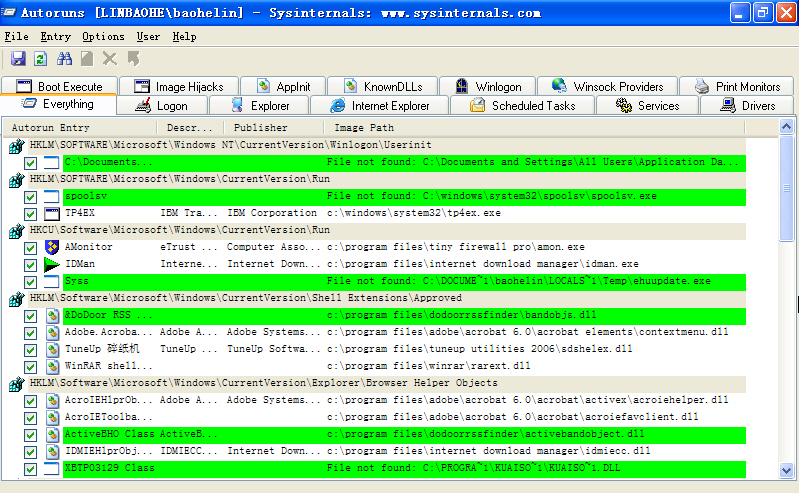Click the vertical scrollbar thumb
Viewport: 799px width, 493px height.
click(786, 188)
